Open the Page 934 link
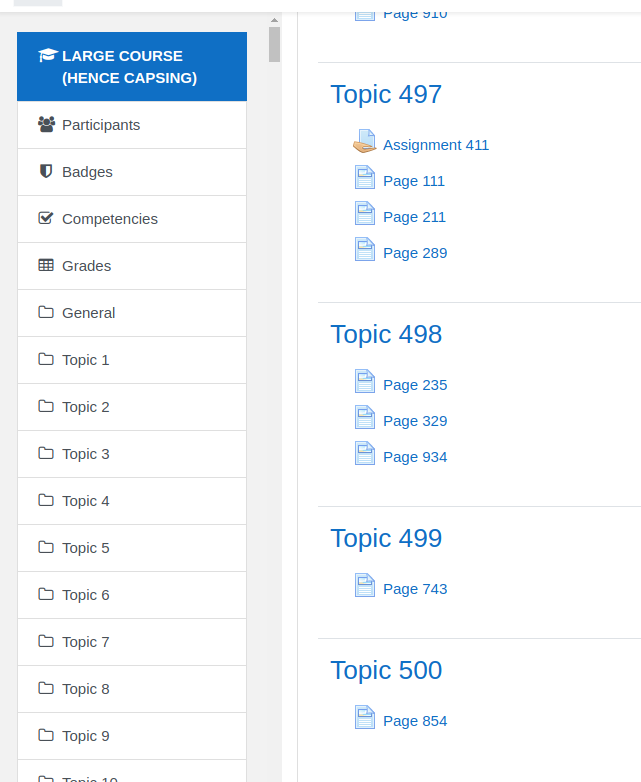 point(415,457)
